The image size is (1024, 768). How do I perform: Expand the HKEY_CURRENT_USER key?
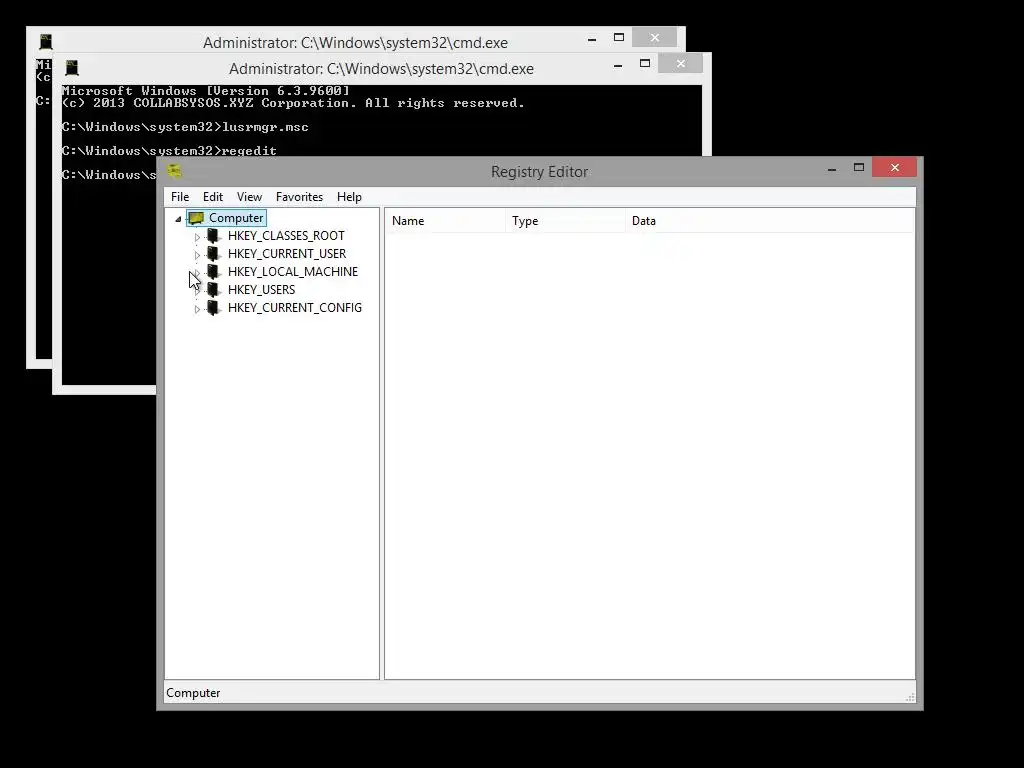click(x=197, y=255)
